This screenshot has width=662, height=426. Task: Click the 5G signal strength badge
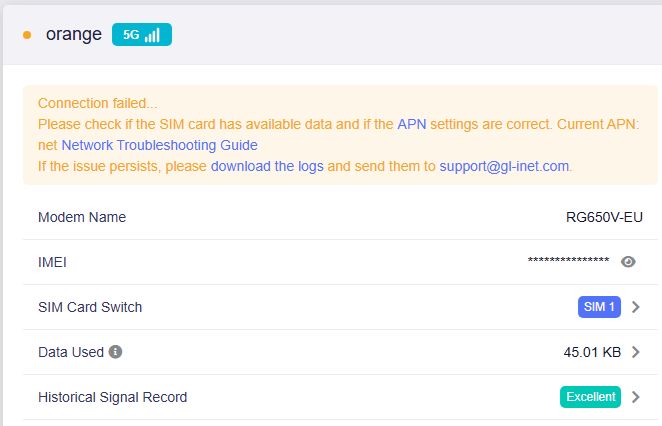142,35
